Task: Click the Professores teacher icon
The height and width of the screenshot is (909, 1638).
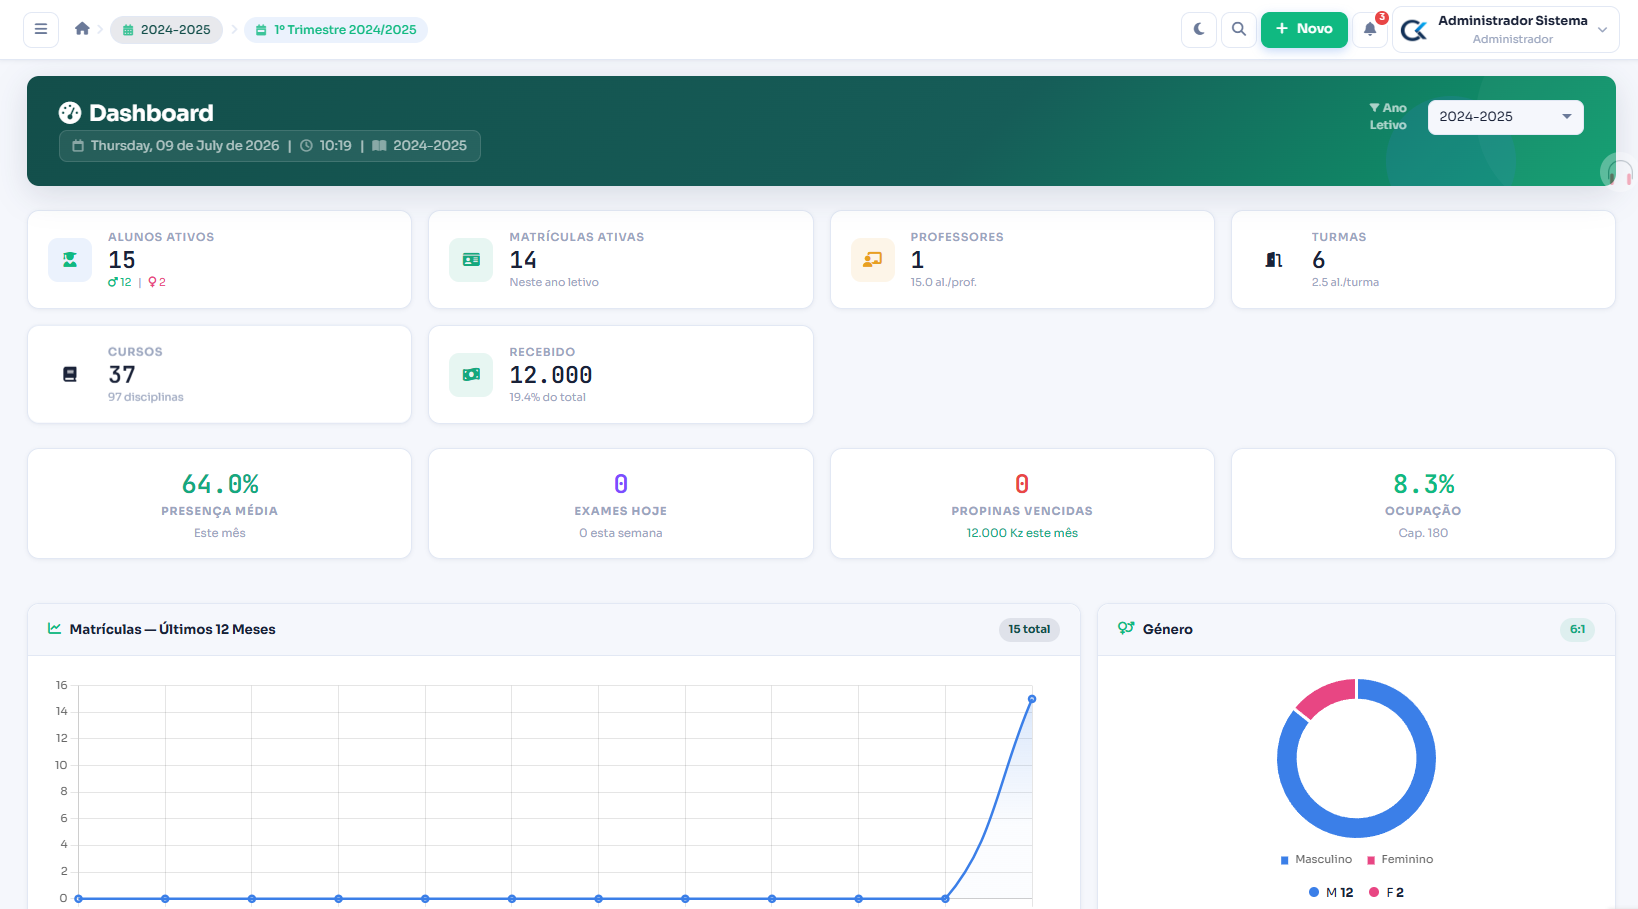Action: (x=873, y=260)
